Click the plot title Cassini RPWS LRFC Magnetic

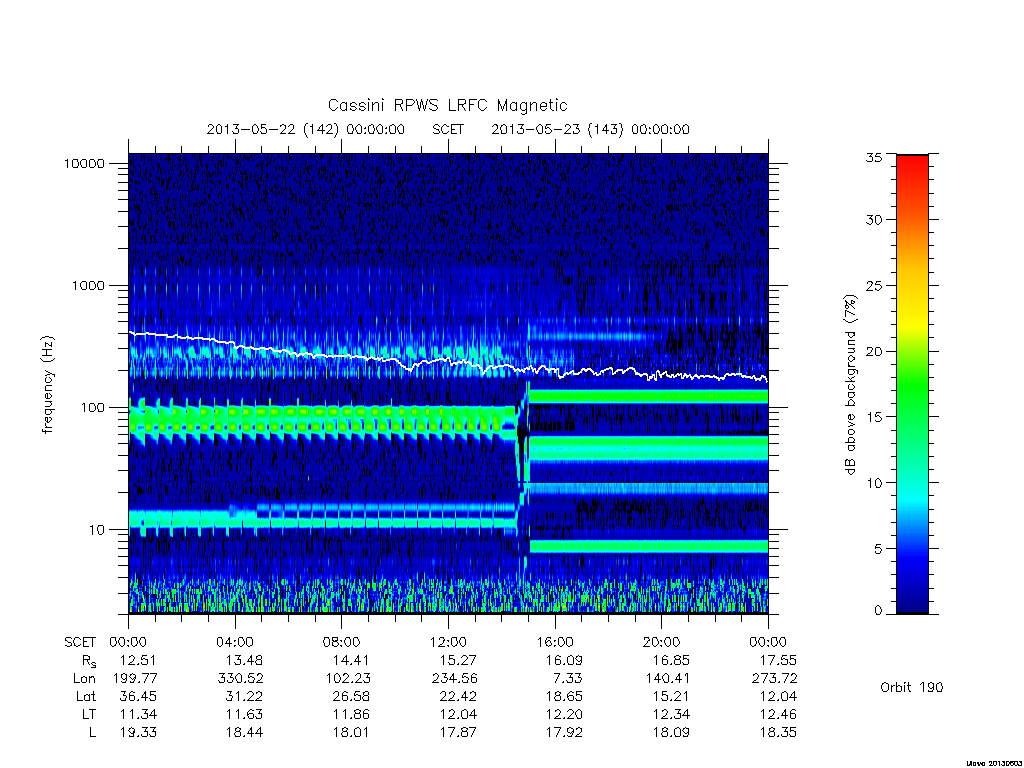click(447, 105)
